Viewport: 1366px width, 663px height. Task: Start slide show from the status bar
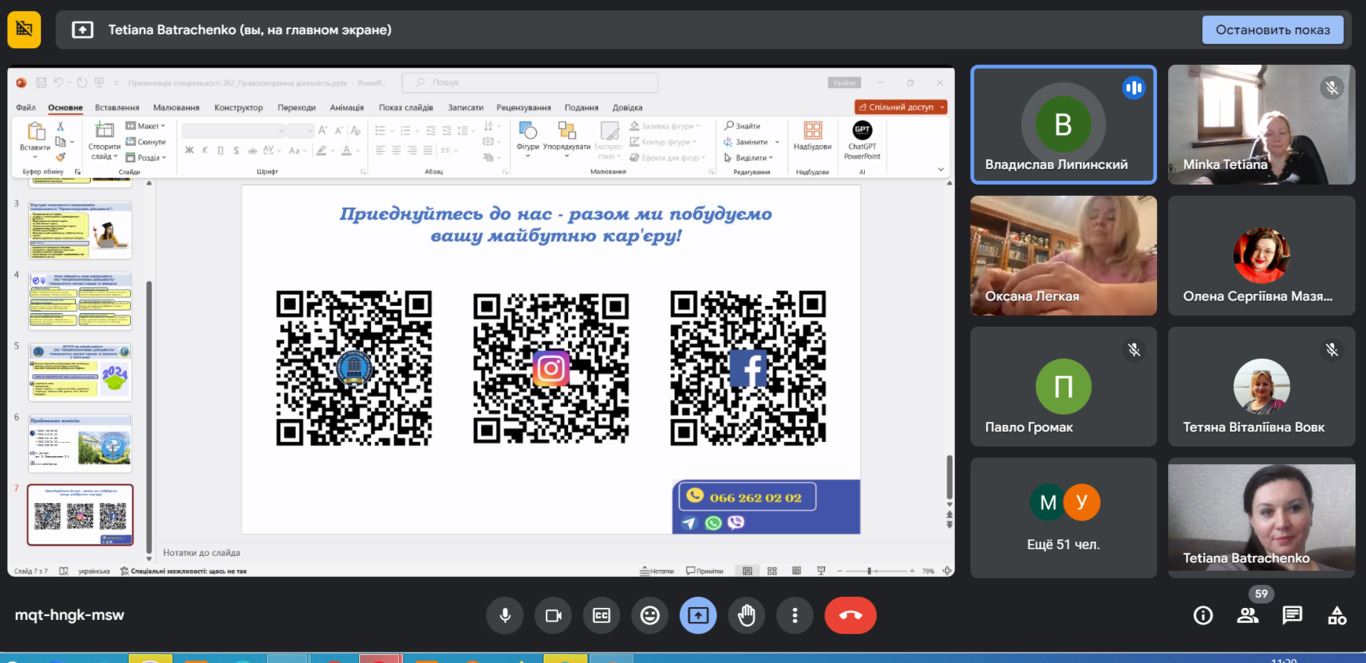coord(821,571)
